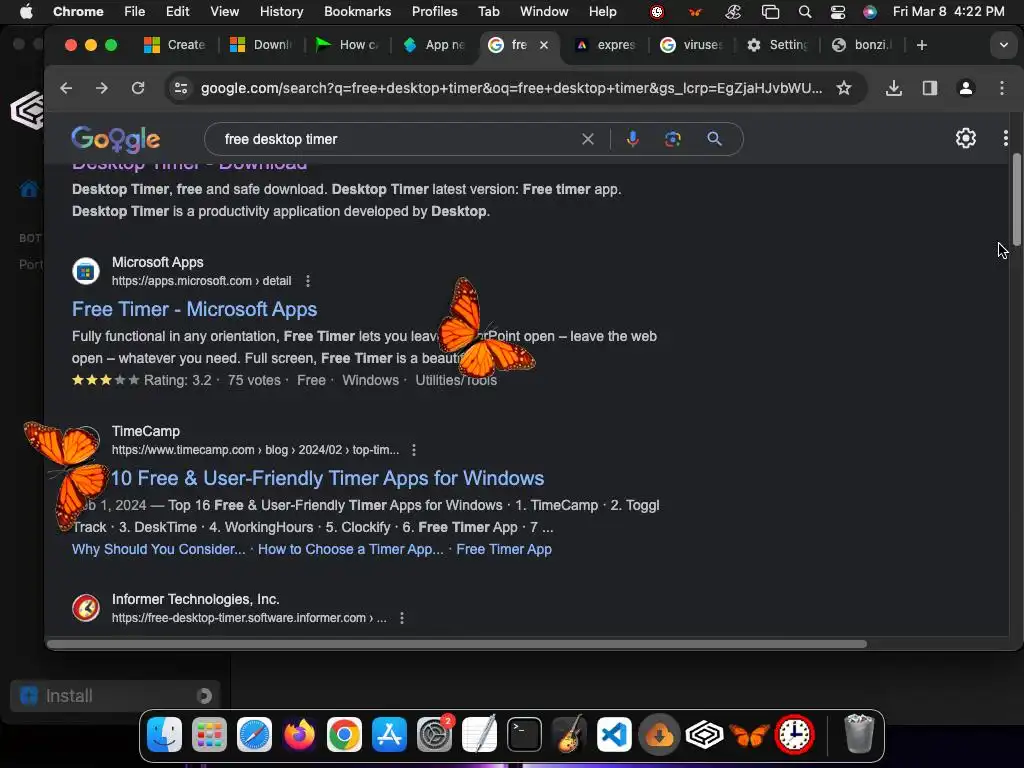Open the red clock timer app in Dock
The image size is (1024, 768).
pyautogui.click(x=795, y=735)
